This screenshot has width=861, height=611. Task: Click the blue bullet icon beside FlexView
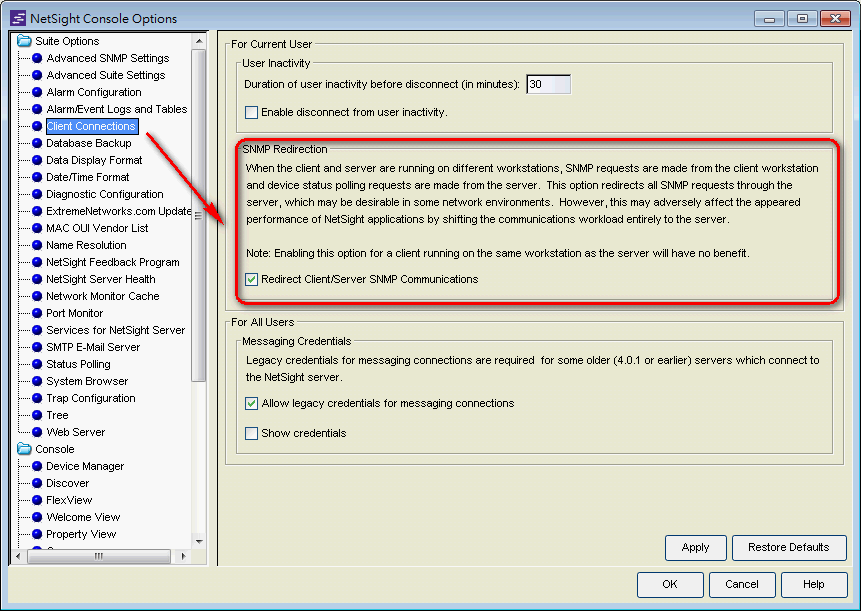[x=37, y=500]
